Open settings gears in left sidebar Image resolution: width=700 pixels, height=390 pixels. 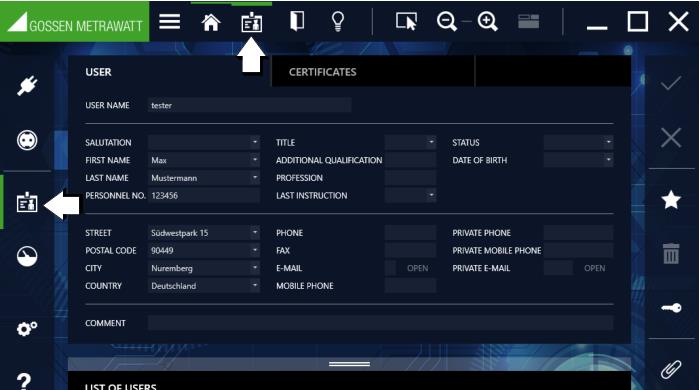27,329
